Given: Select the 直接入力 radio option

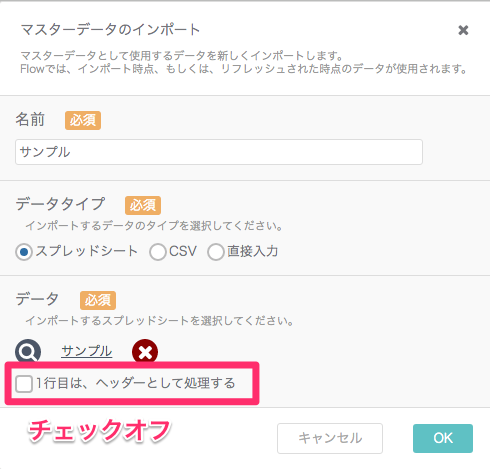Looking at the screenshot, I should point(216,252).
